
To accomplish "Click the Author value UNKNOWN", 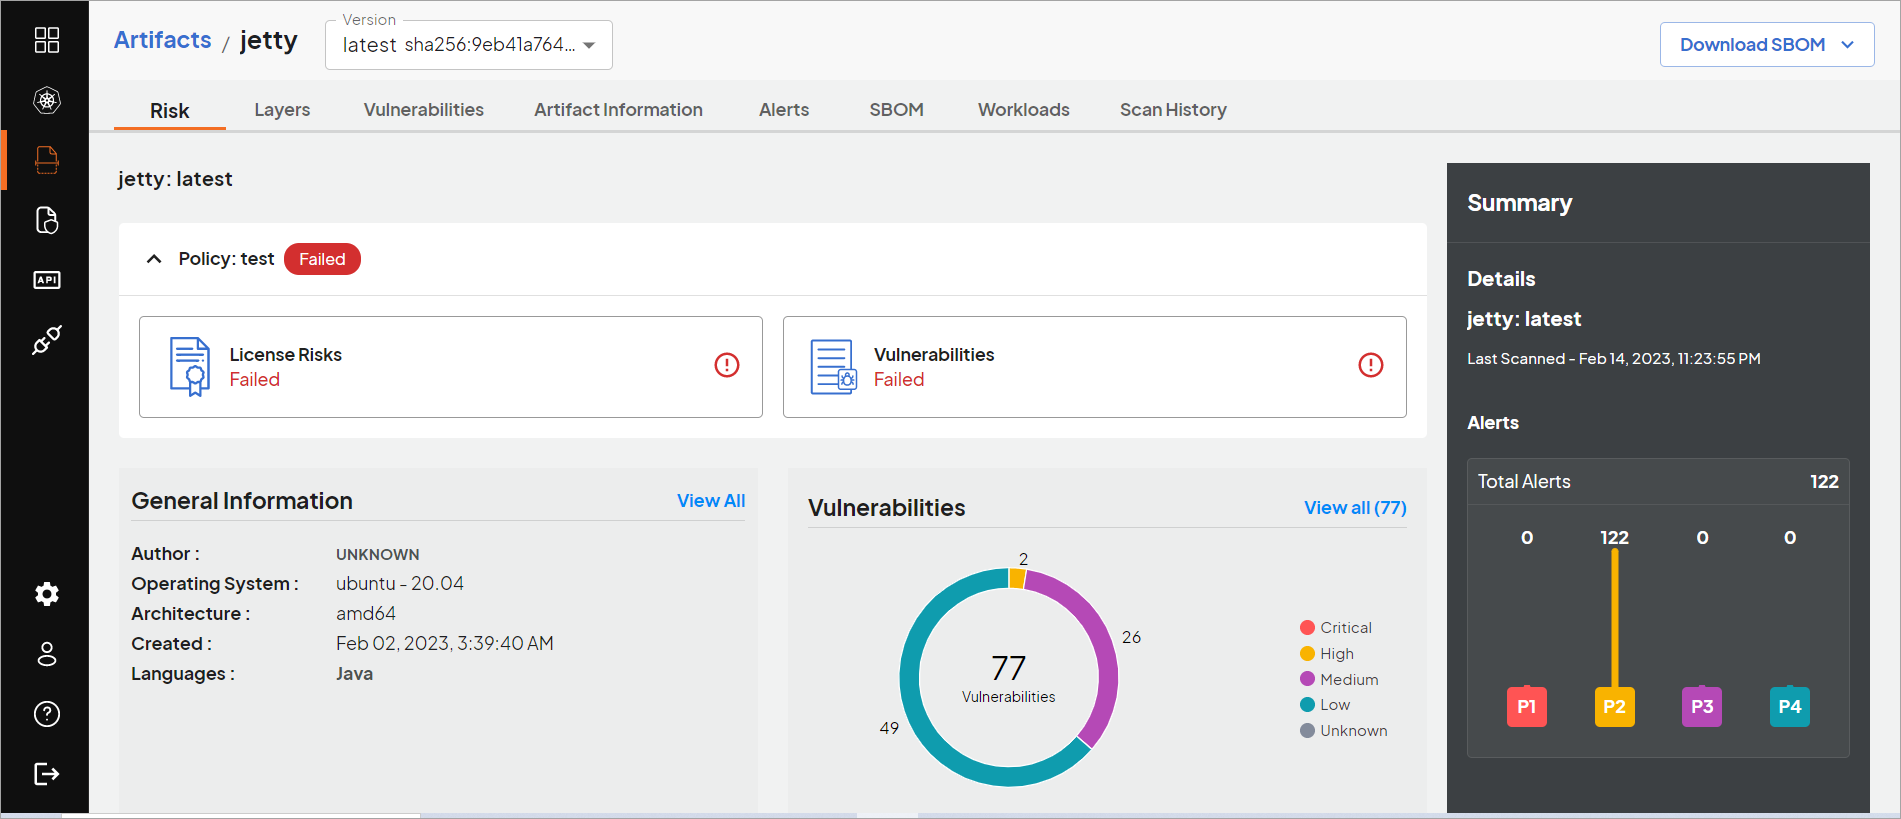I will [x=378, y=554].
